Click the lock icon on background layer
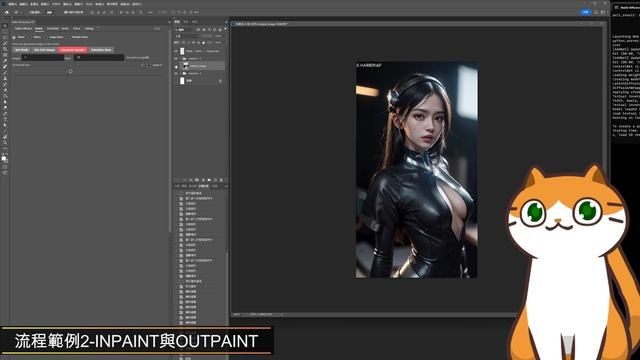 (x=220, y=81)
